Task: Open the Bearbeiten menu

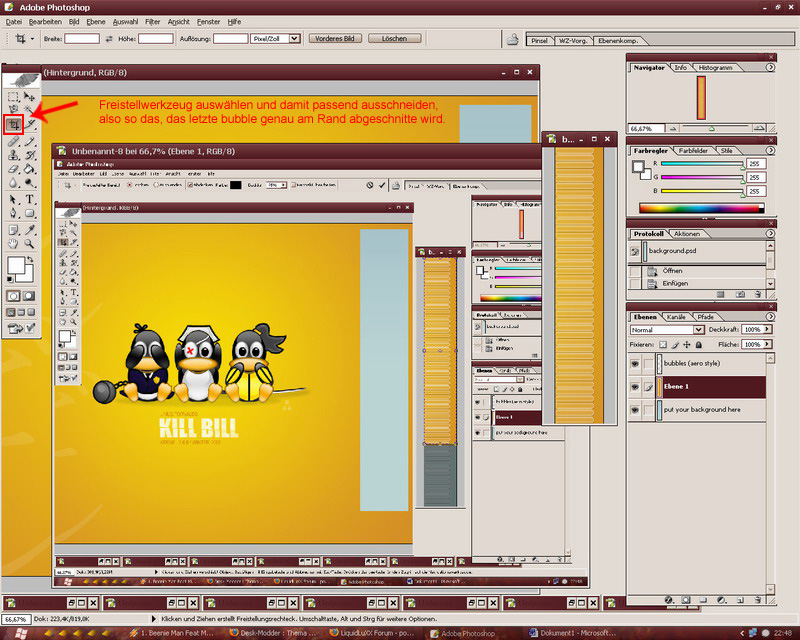Action: click(45, 22)
